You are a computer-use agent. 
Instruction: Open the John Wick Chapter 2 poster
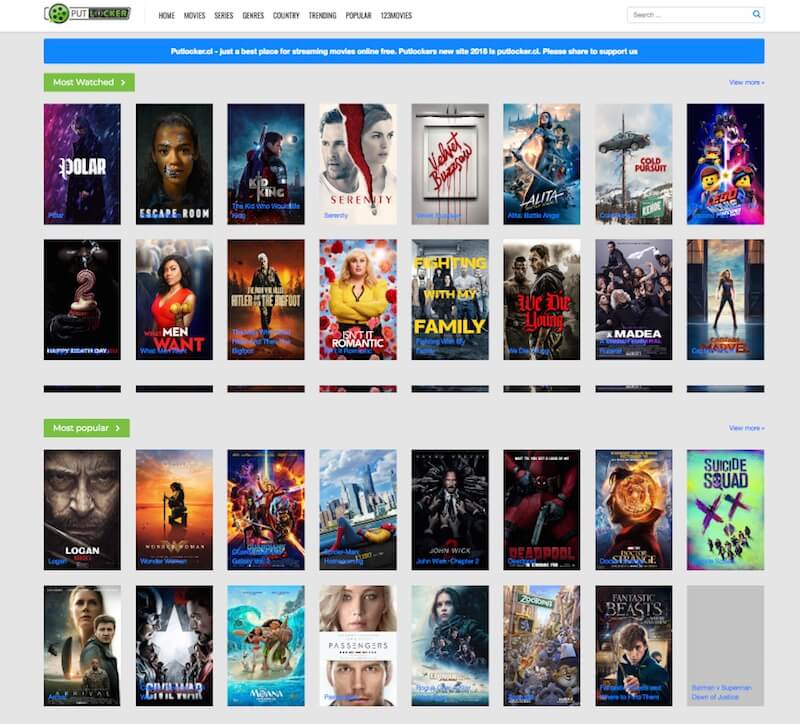tap(450, 510)
